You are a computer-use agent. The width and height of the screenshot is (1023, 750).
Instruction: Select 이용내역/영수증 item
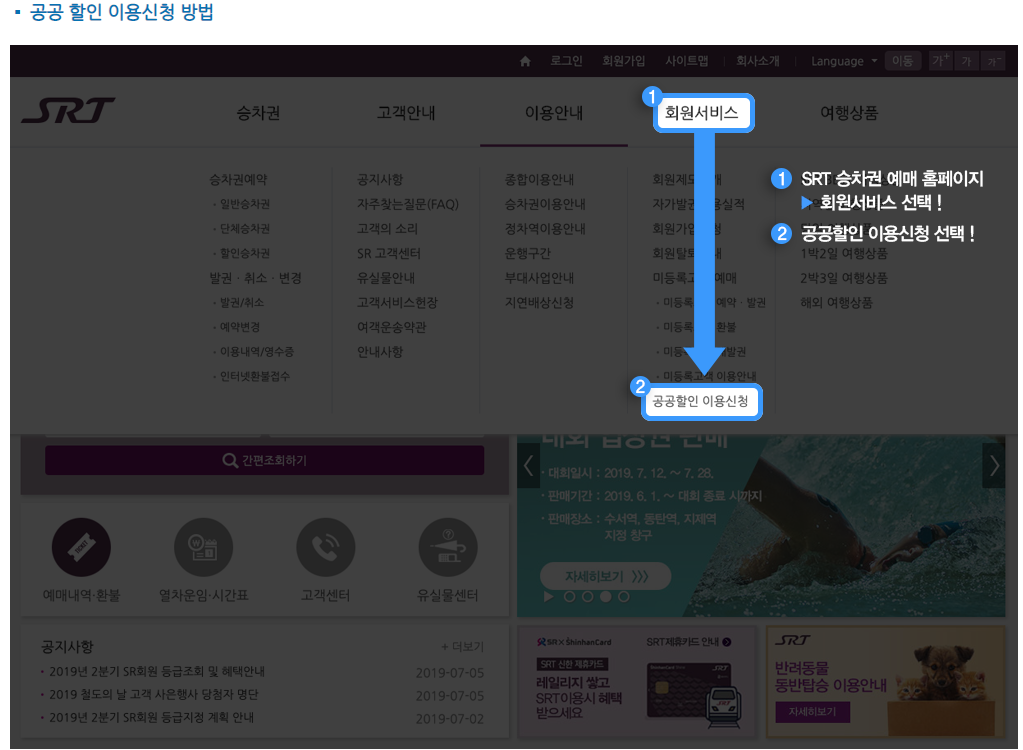pyautogui.click(x=256, y=352)
